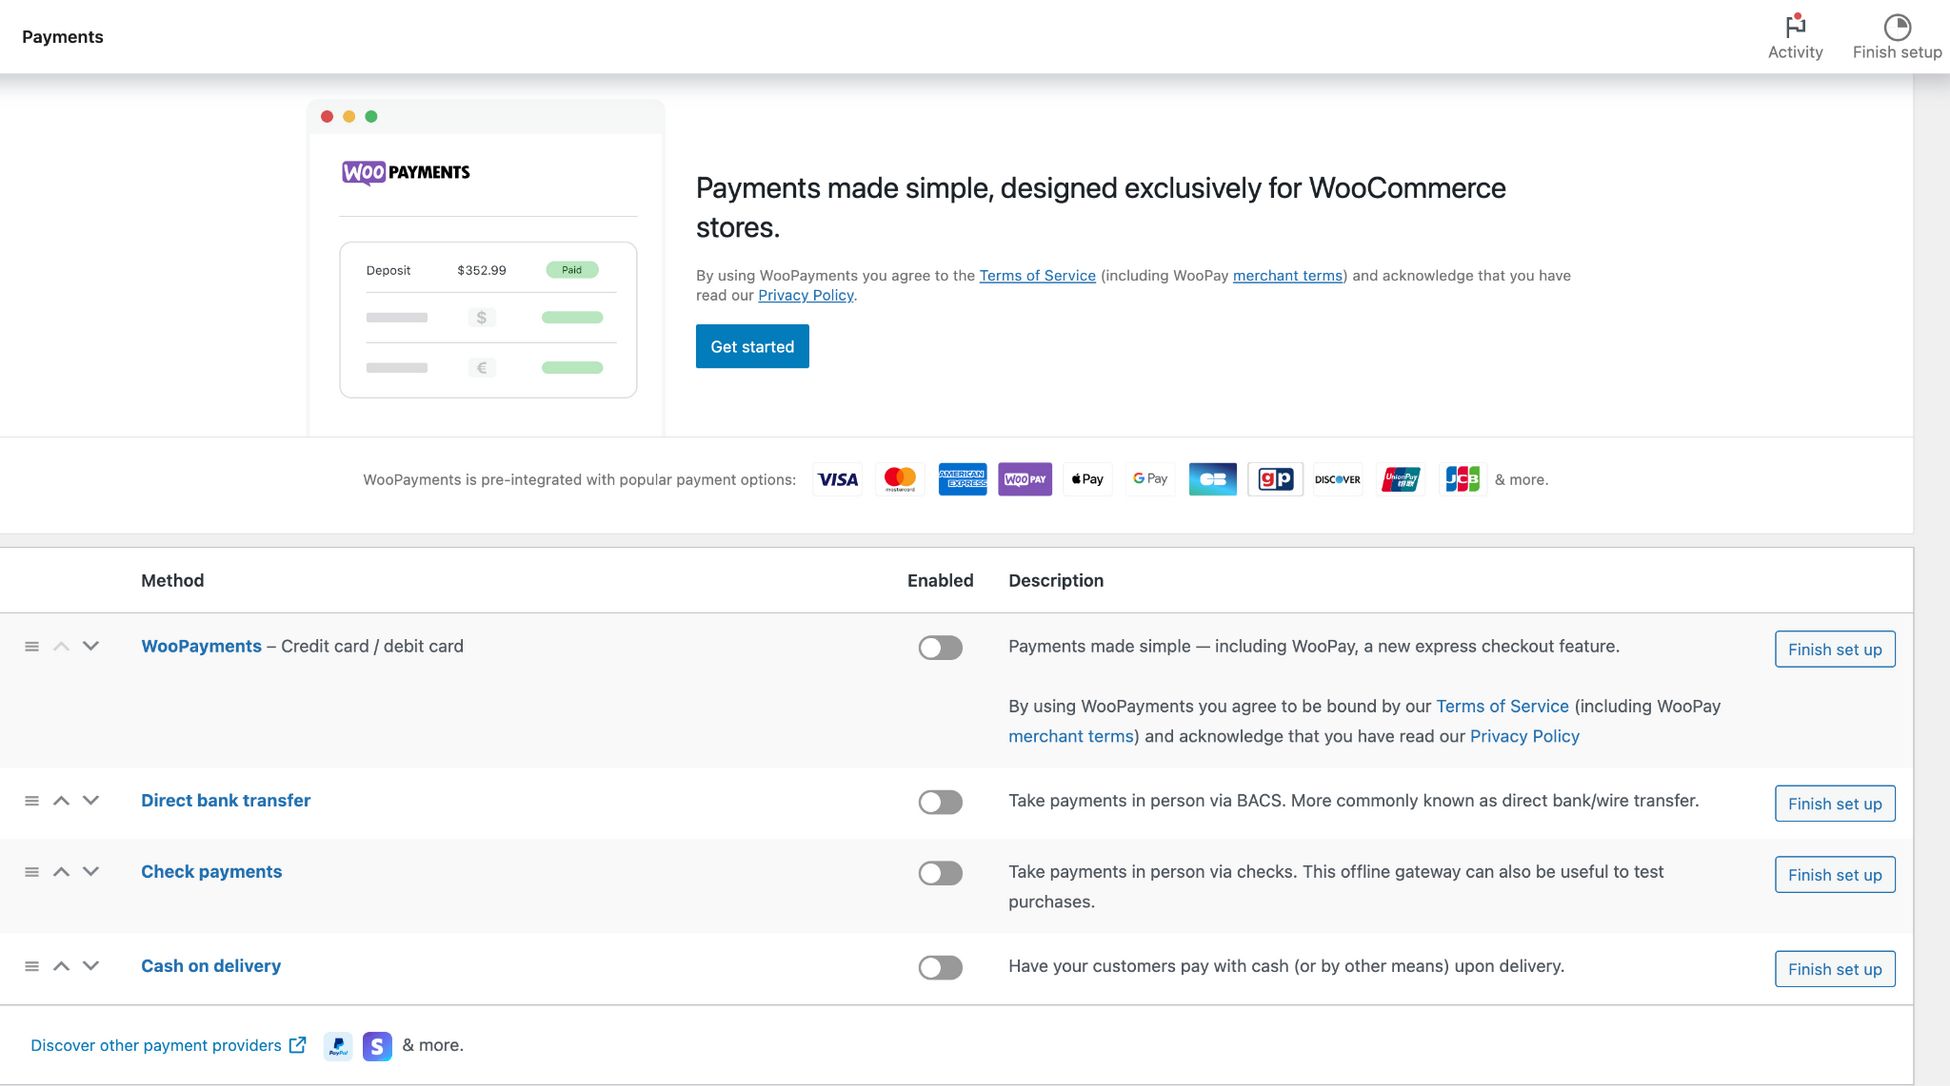The width and height of the screenshot is (1950, 1086).
Task: Grab the drag handle for Direct bank transfer
Action: pos(32,801)
